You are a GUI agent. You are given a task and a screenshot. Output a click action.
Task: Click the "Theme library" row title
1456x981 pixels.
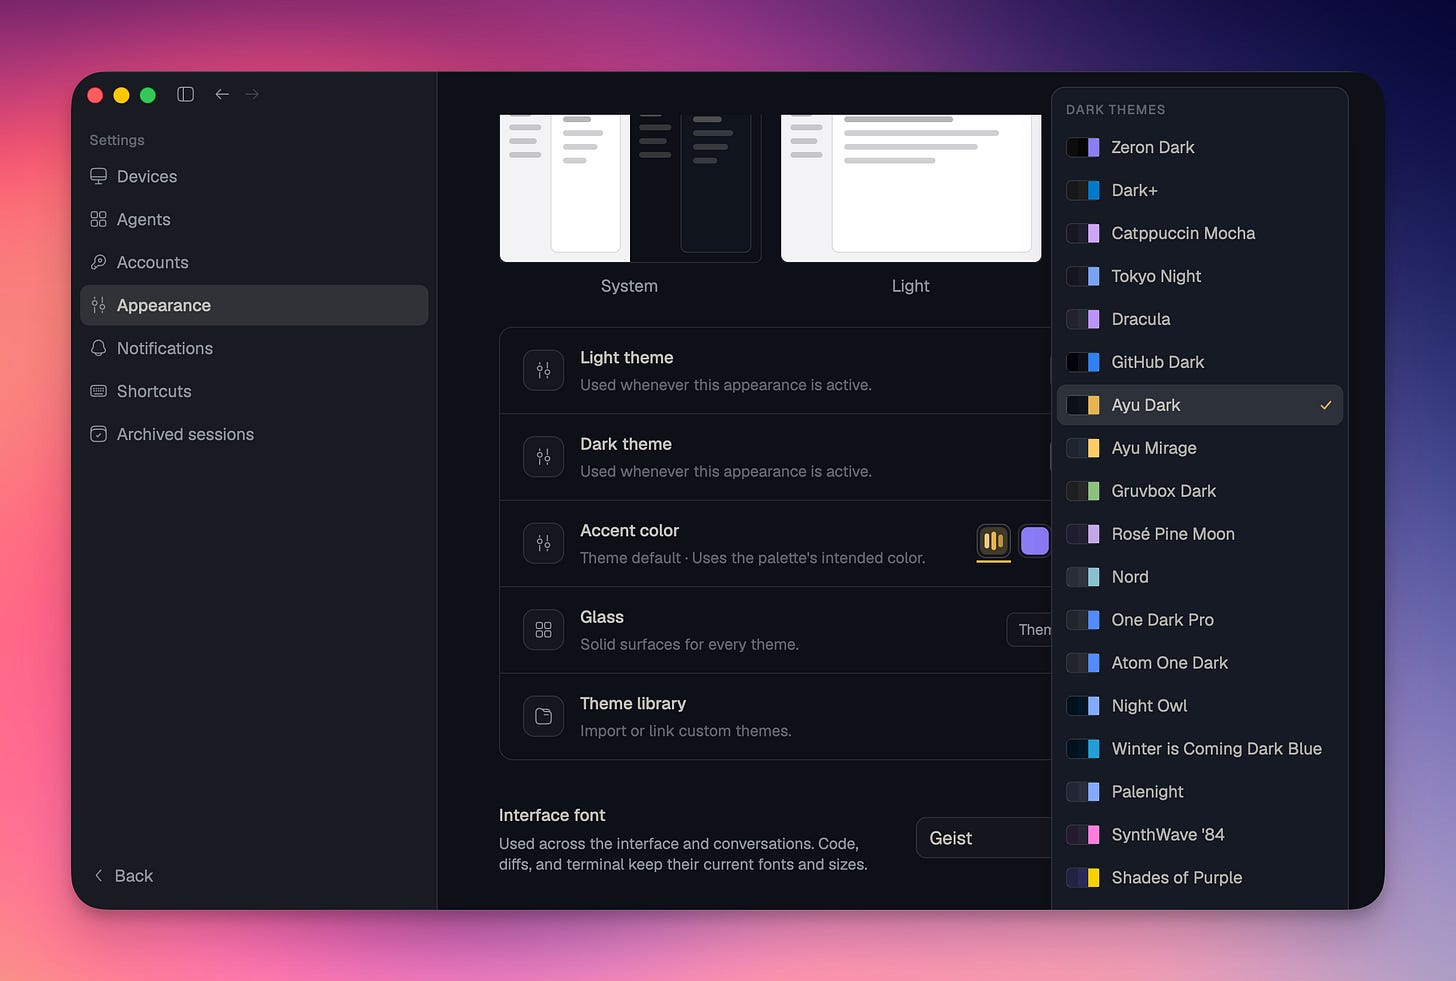(x=633, y=704)
